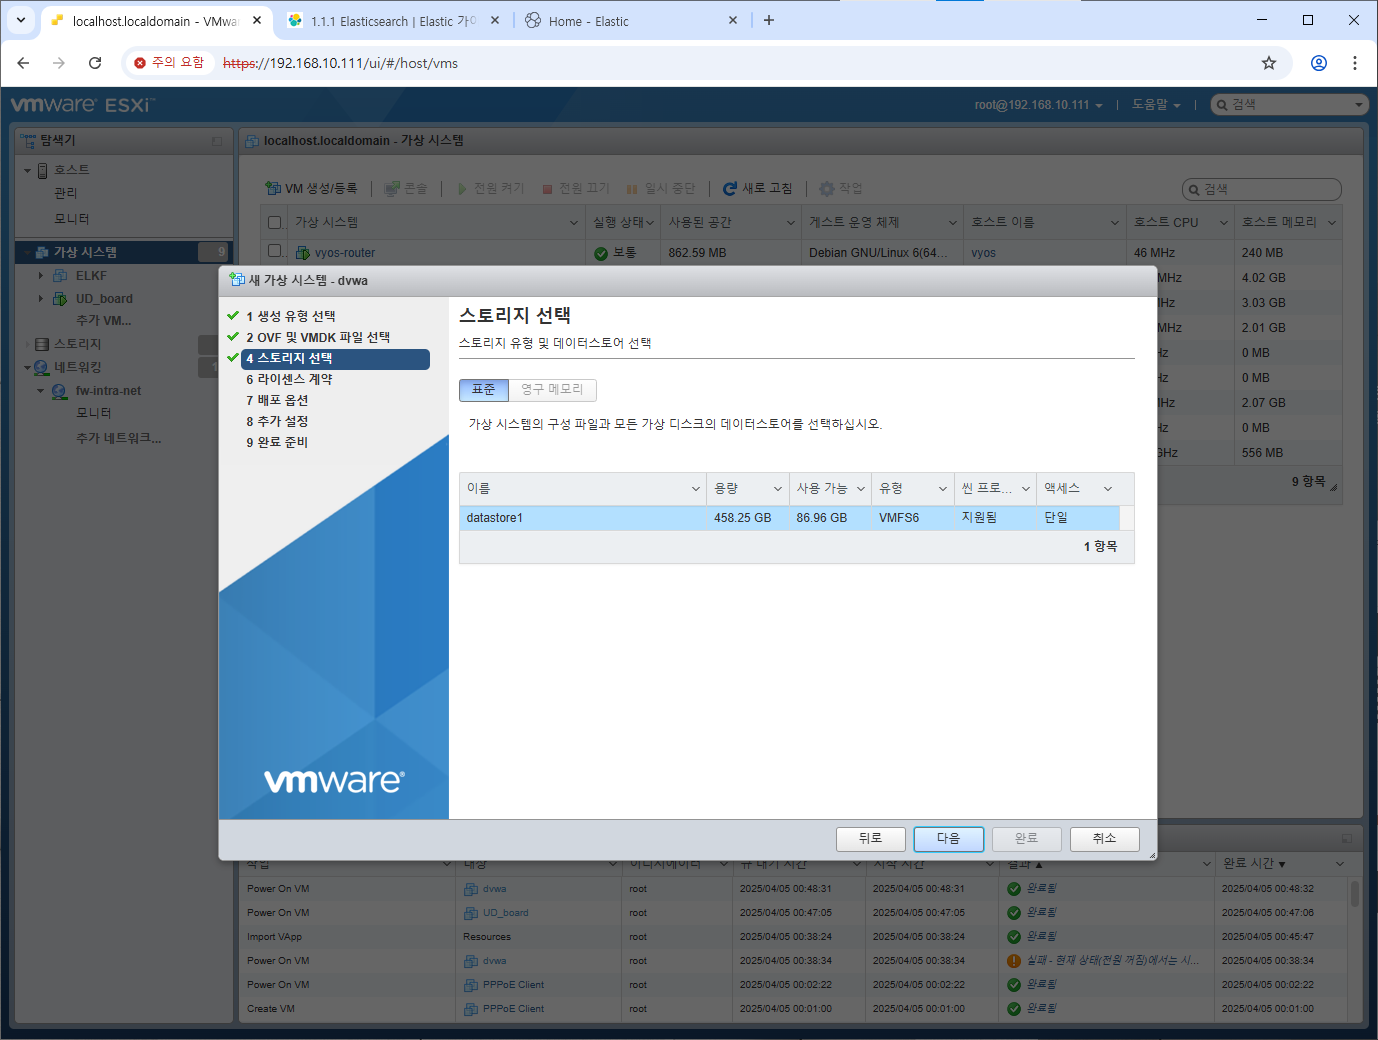1378x1040 pixels.
Task: Click the Refresh button in the VM toolbar
Action: [757, 188]
